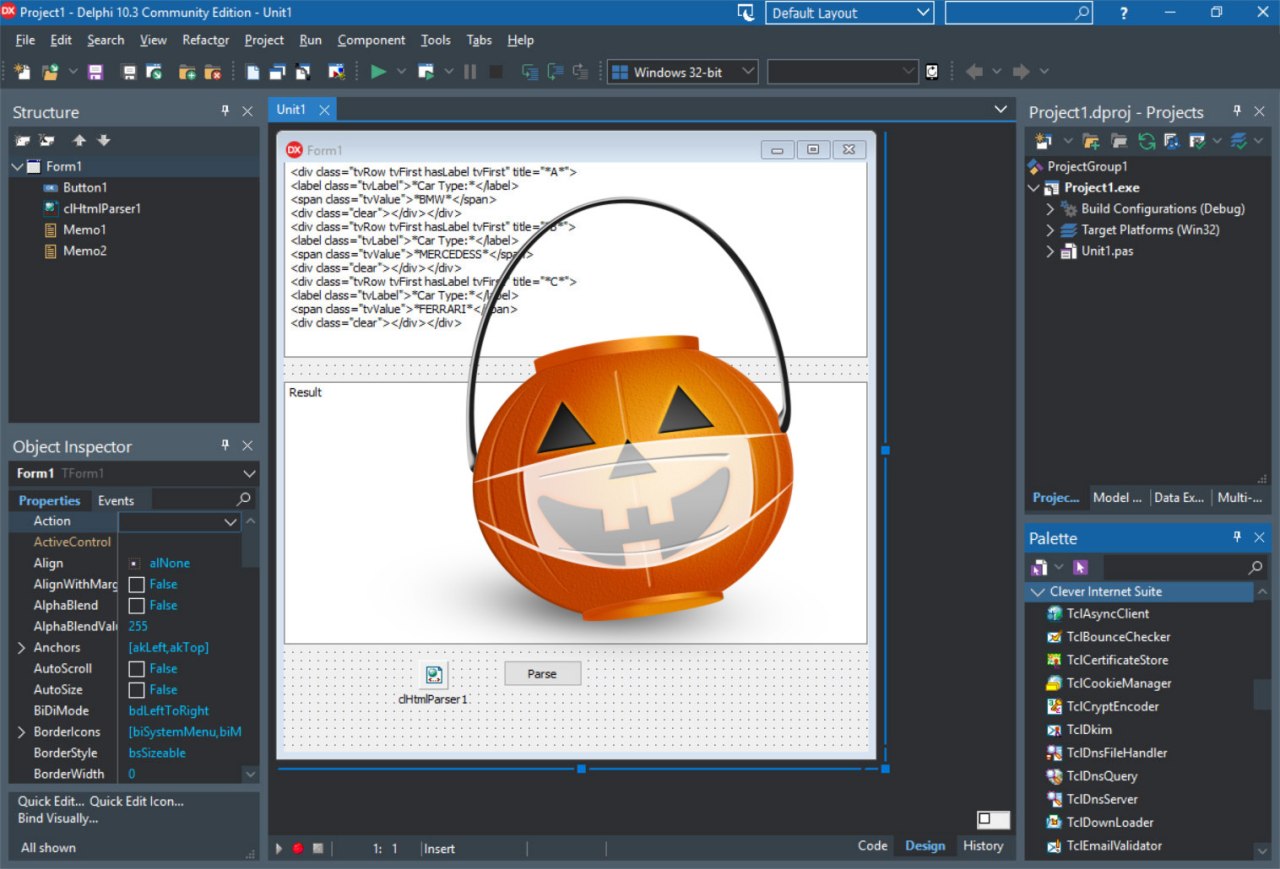Screen dimensions: 1280x869
Task: Open the File menu
Action: (x=25, y=40)
